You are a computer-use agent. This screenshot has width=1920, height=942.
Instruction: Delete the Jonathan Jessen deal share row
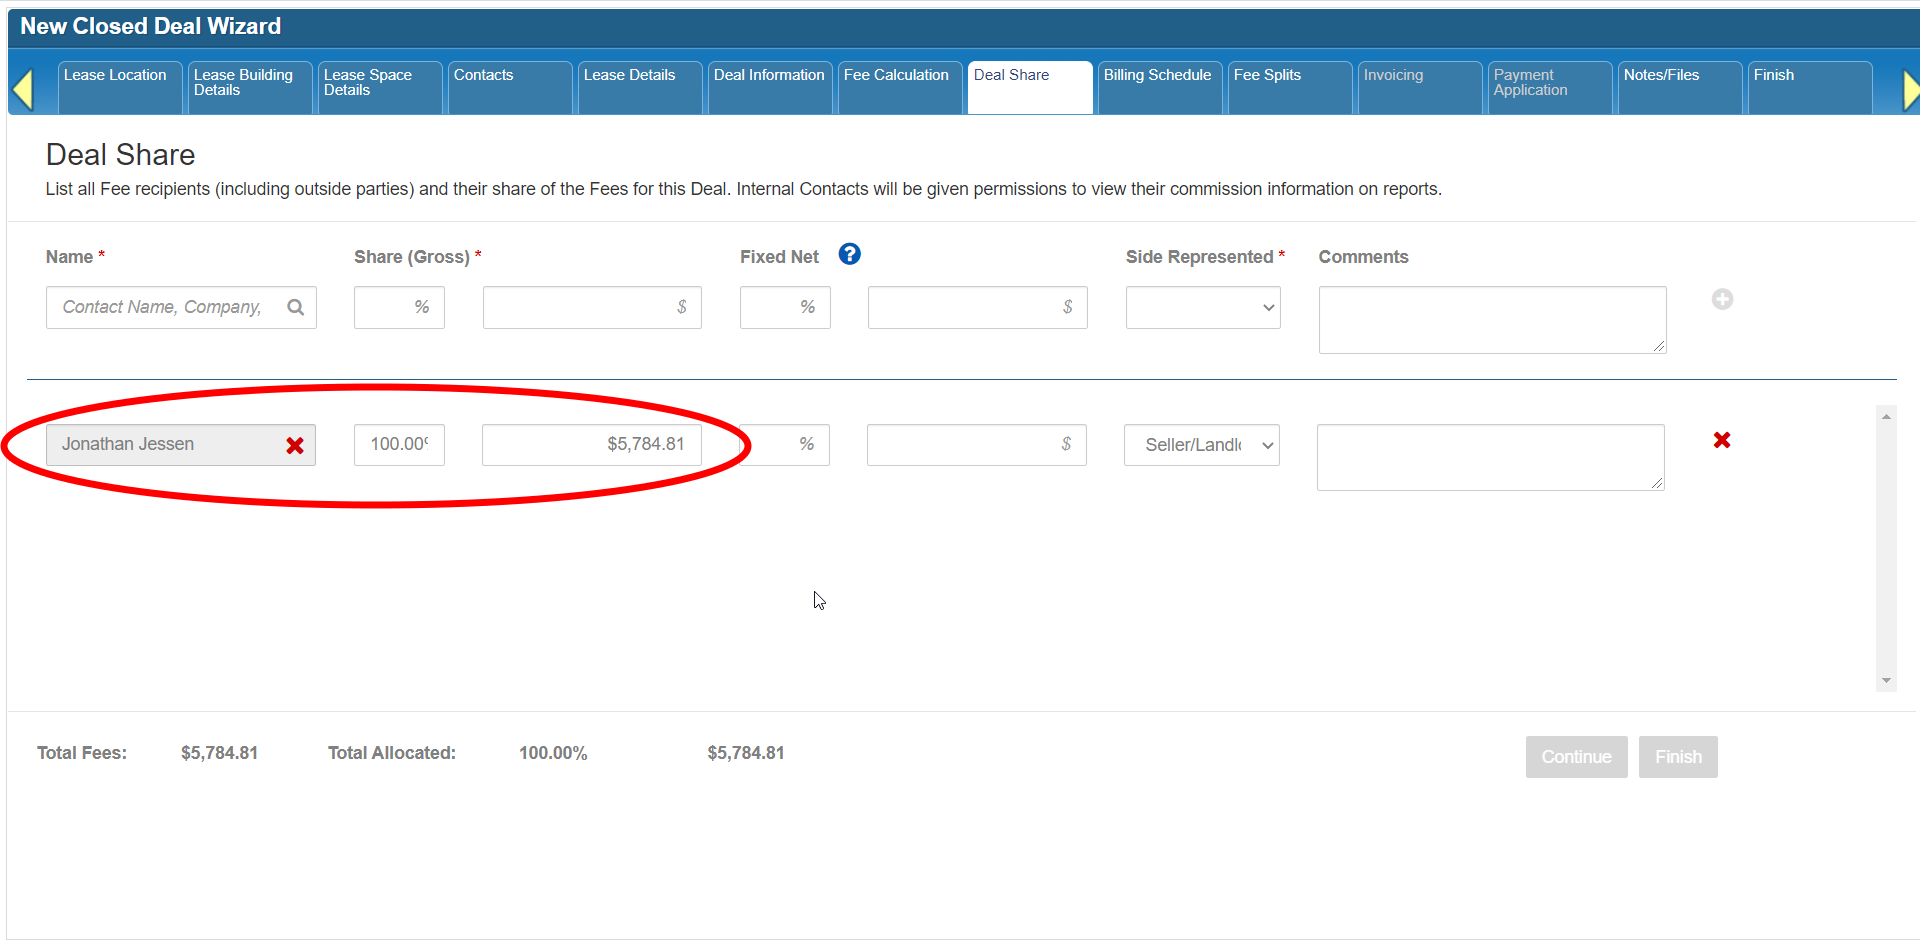point(1722,440)
